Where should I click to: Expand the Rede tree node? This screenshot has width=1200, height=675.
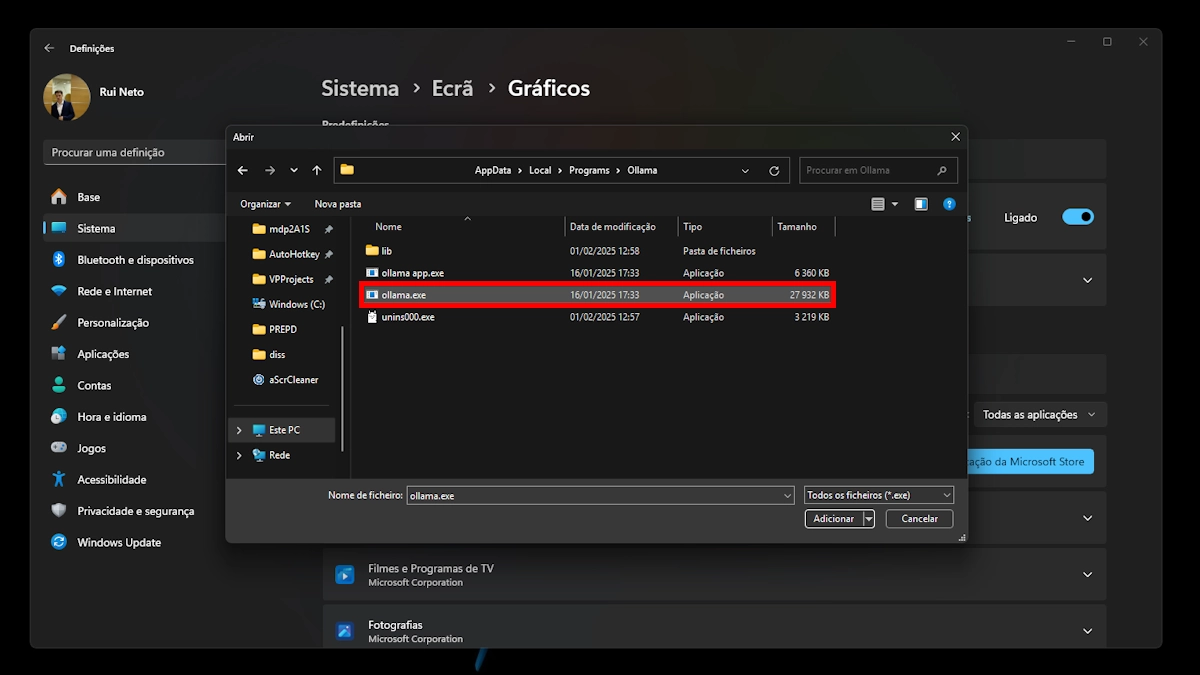coord(239,455)
